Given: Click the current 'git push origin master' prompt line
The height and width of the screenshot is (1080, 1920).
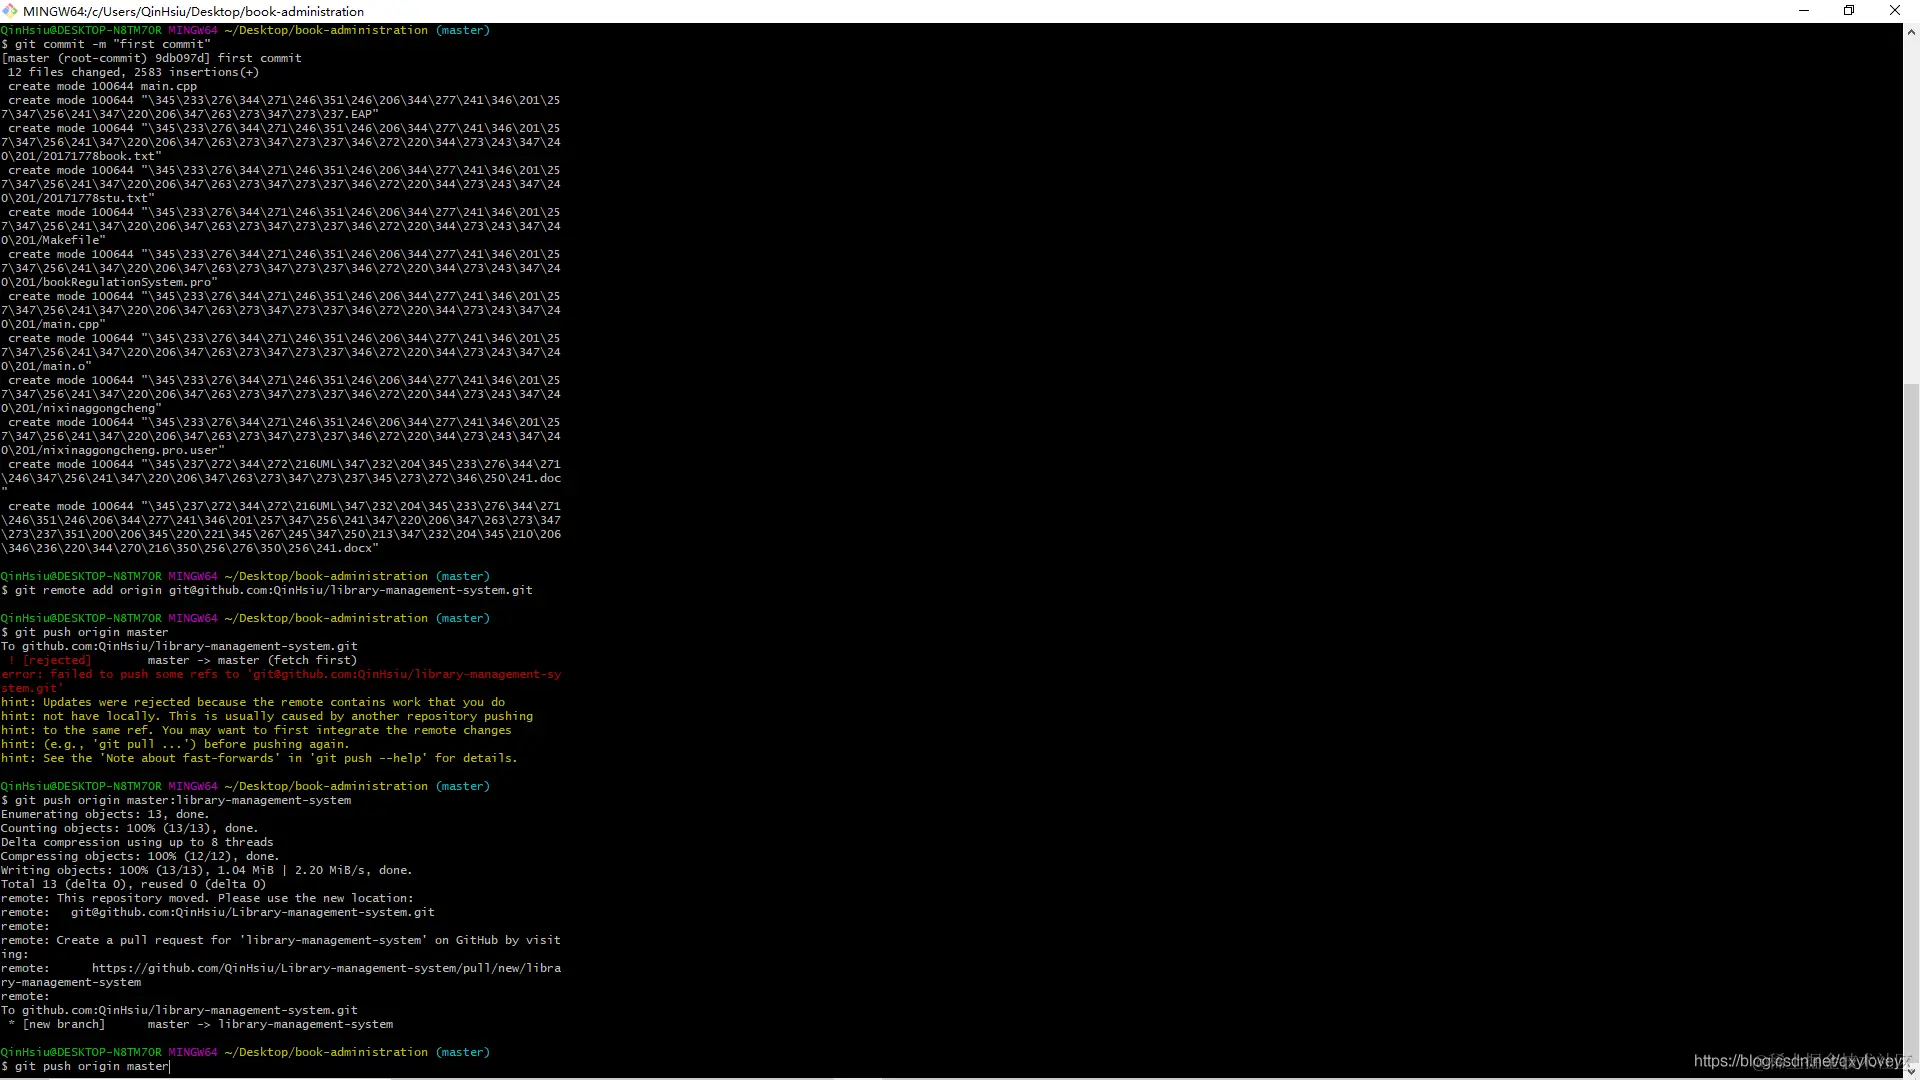Looking at the screenshot, I should pos(92,1066).
